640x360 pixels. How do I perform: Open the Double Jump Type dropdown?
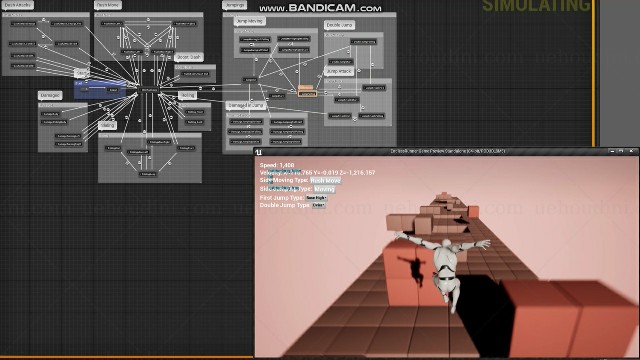coord(319,205)
